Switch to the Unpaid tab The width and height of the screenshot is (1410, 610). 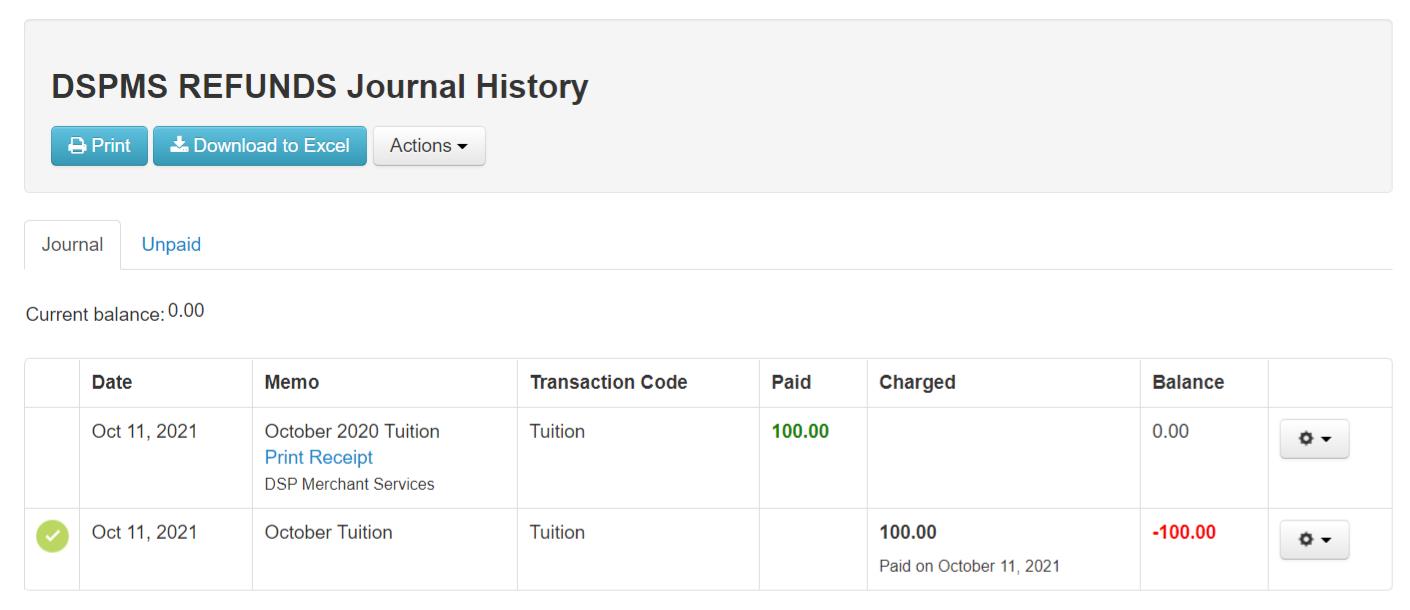pos(171,245)
